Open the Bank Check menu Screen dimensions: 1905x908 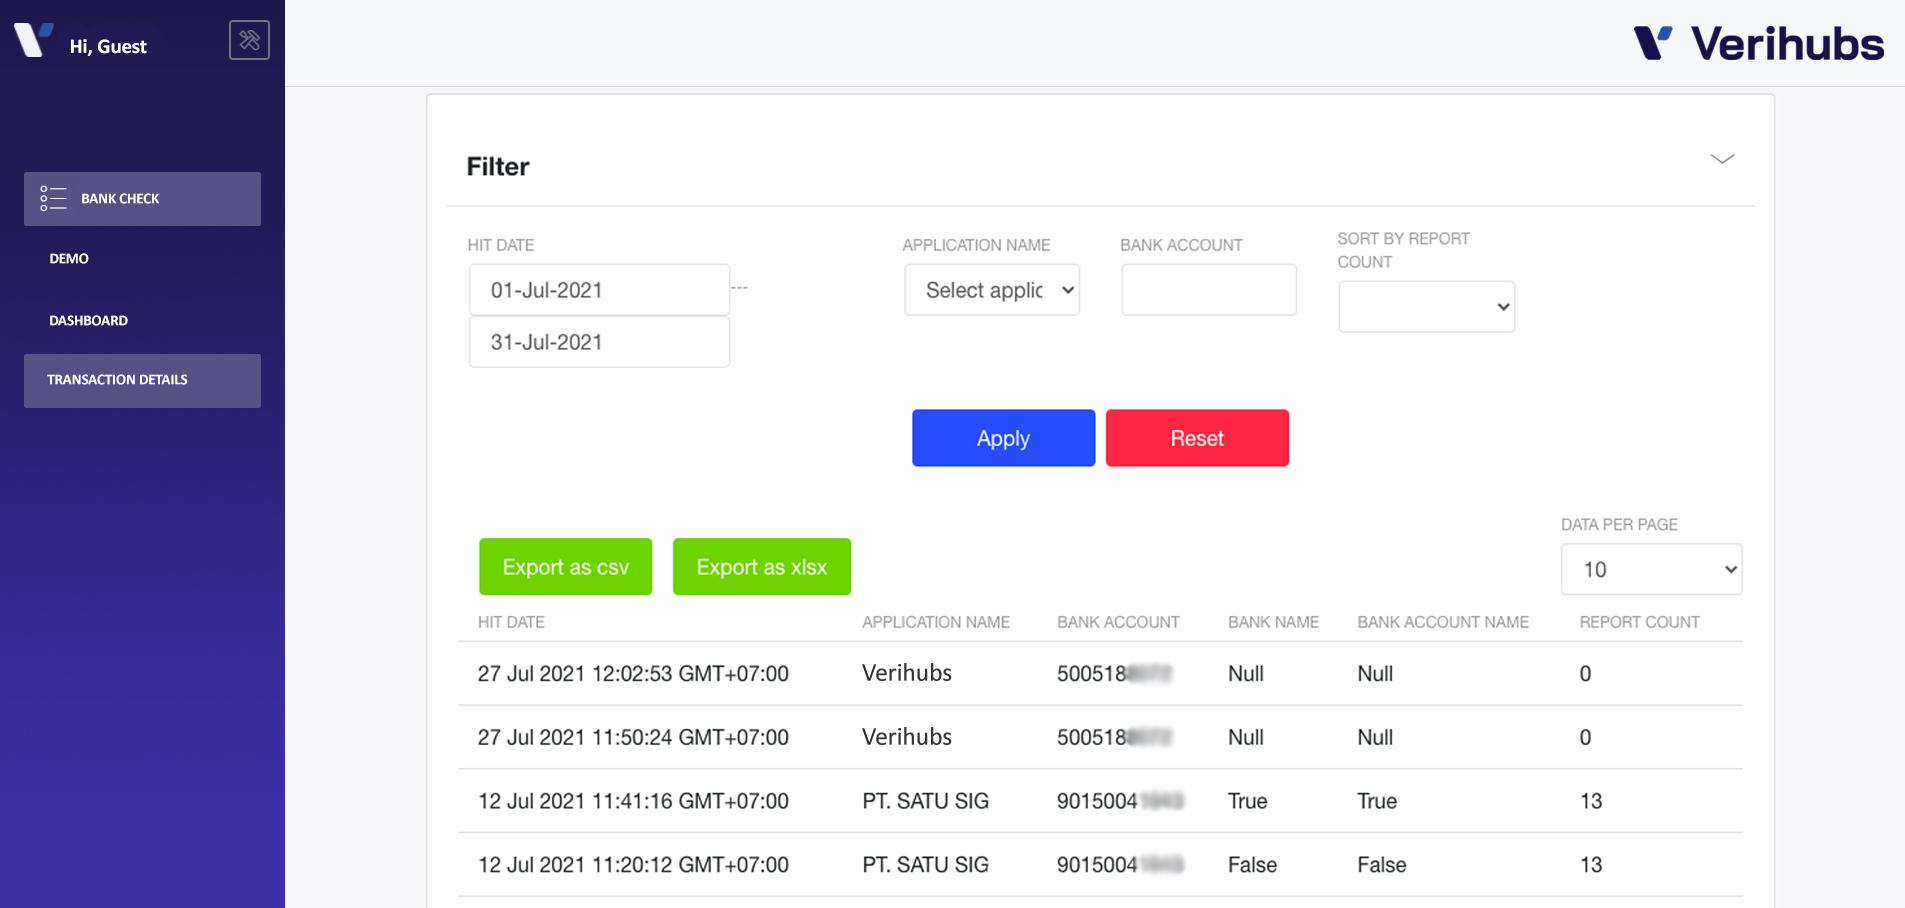(142, 198)
